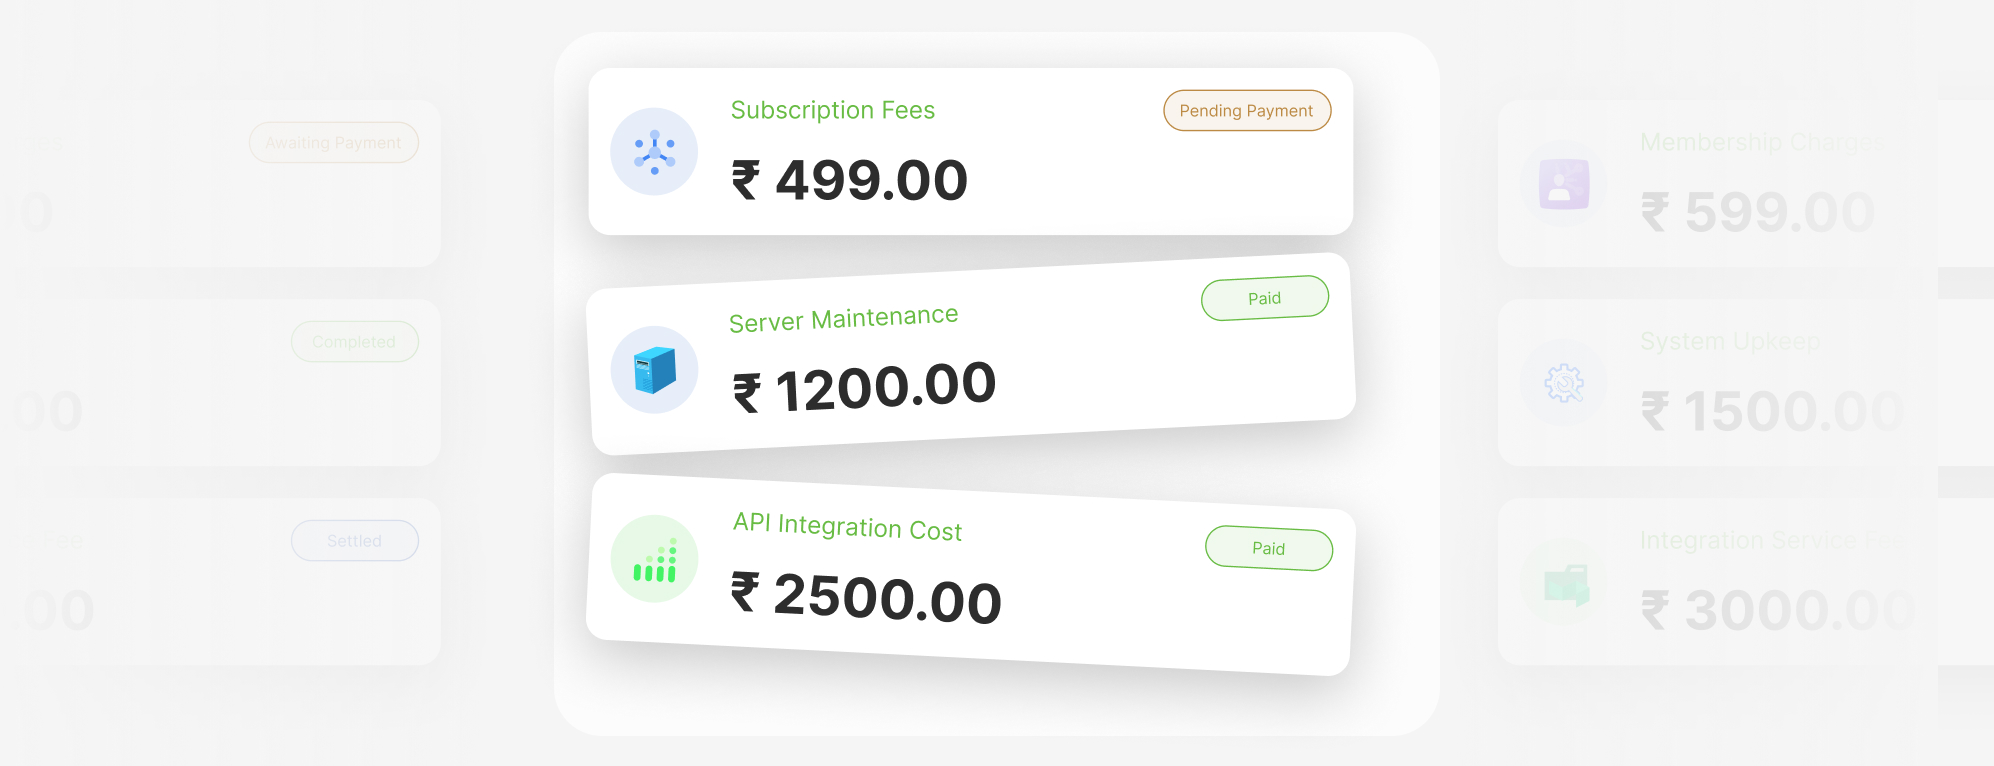Click the System Upkeep gear icon
1994x766 pixels.
click(x=1564, y=383)
